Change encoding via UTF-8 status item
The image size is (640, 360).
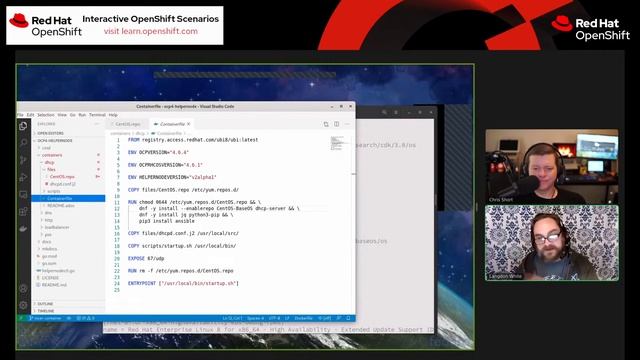tap(274, 318)
